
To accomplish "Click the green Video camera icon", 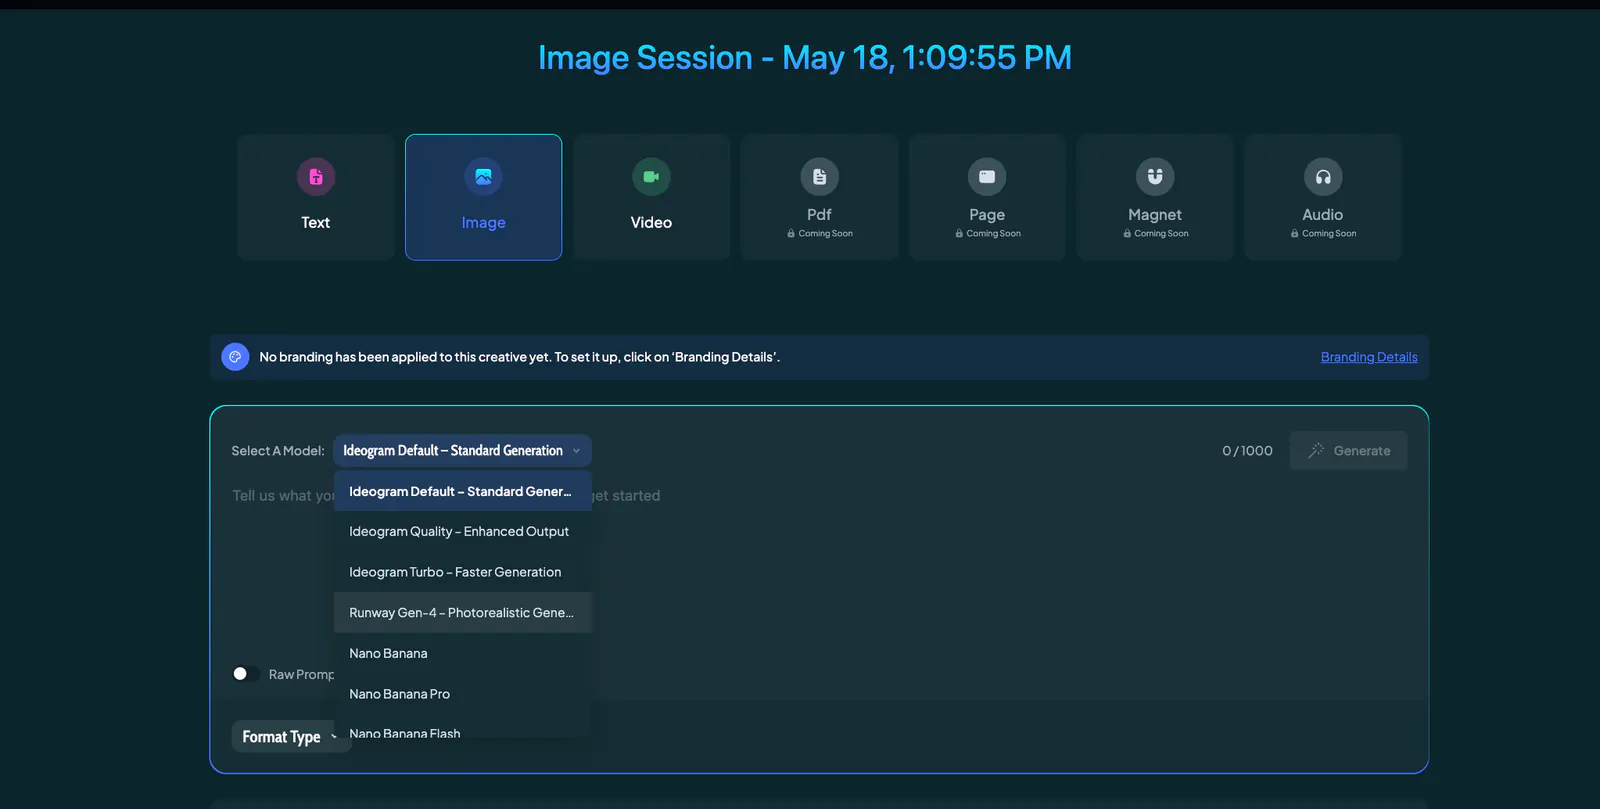I will 651,177.
